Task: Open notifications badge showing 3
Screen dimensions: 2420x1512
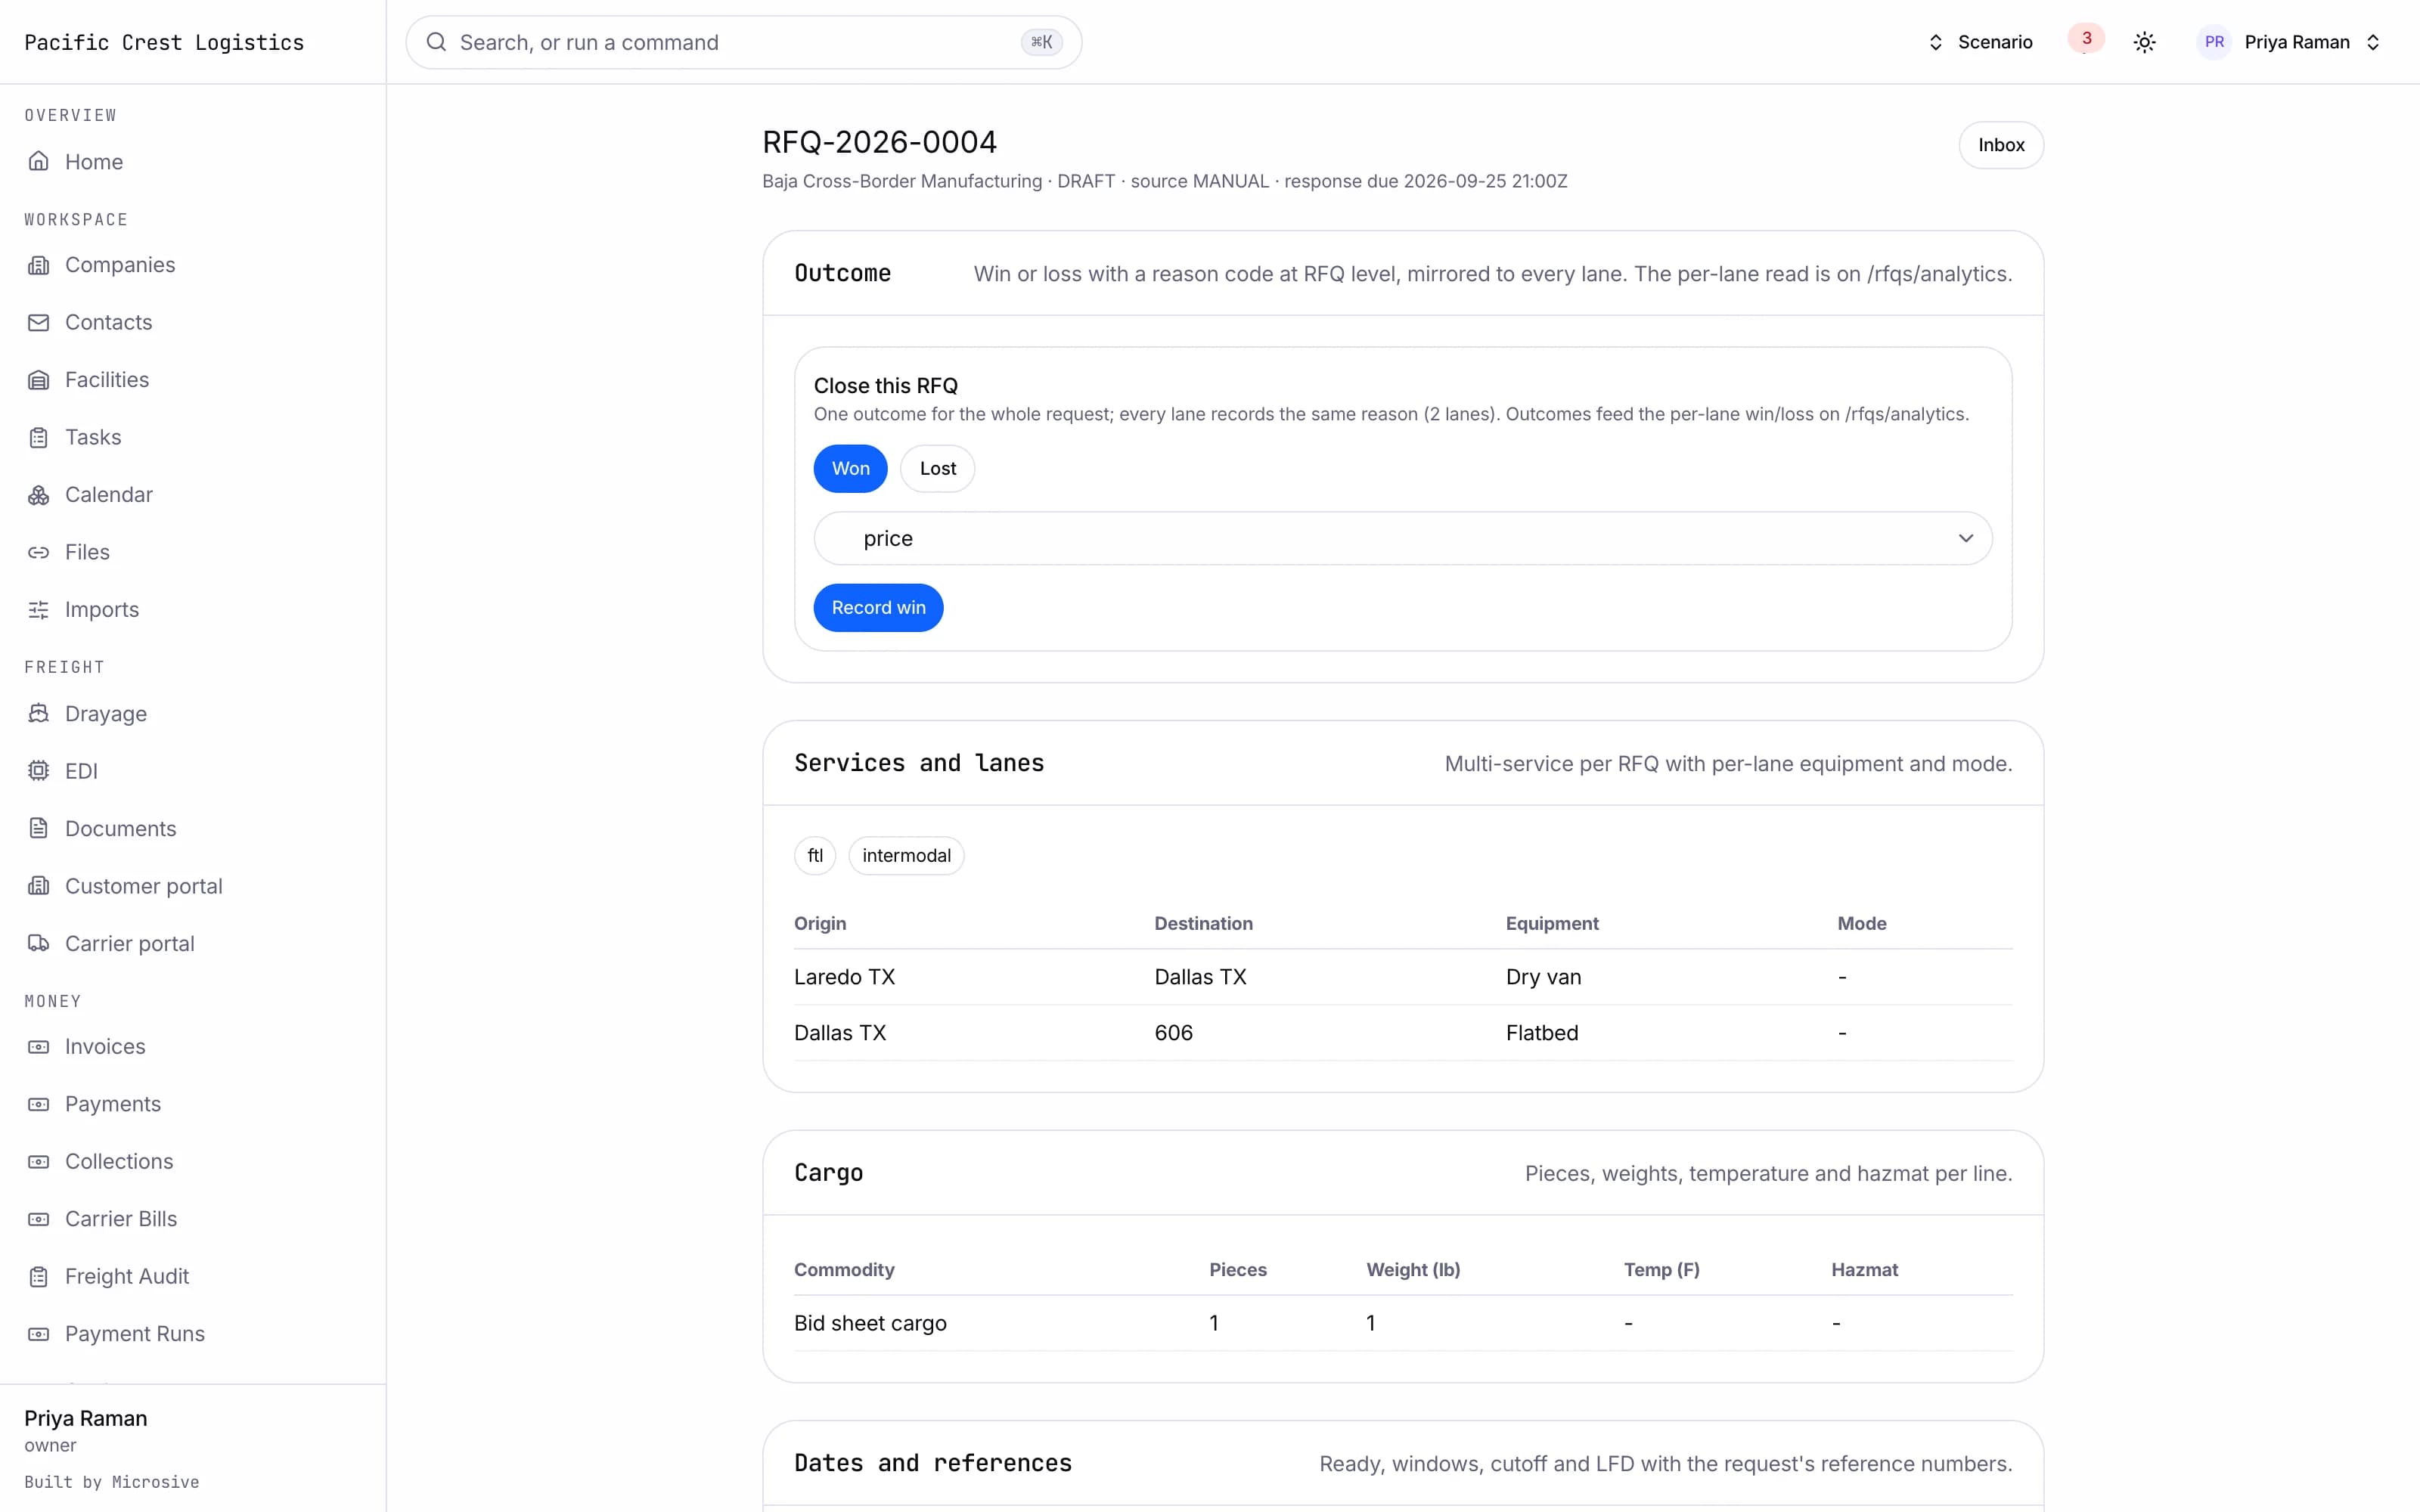Action: [2086, 39]
